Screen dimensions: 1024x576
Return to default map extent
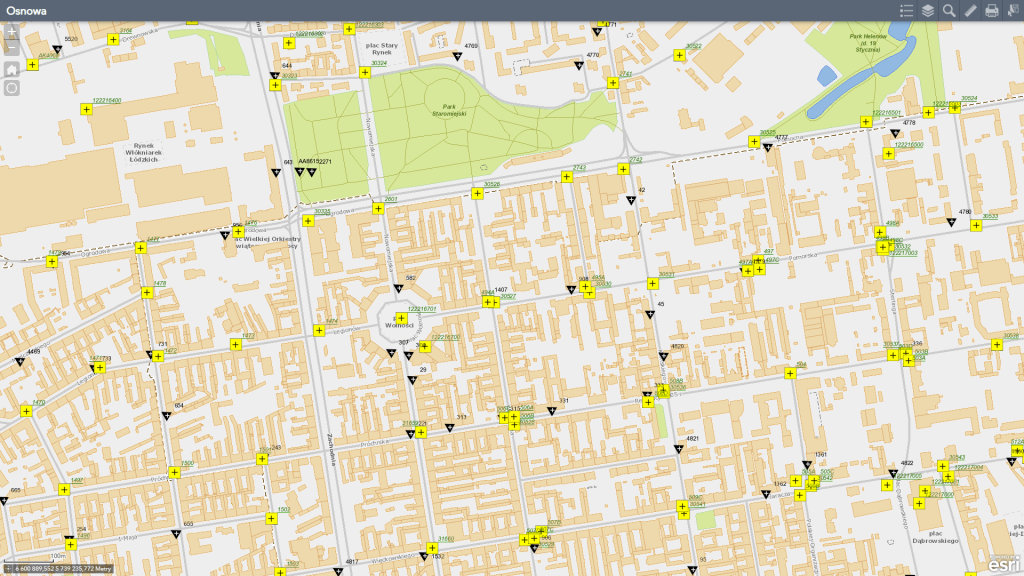pos(12,70)
